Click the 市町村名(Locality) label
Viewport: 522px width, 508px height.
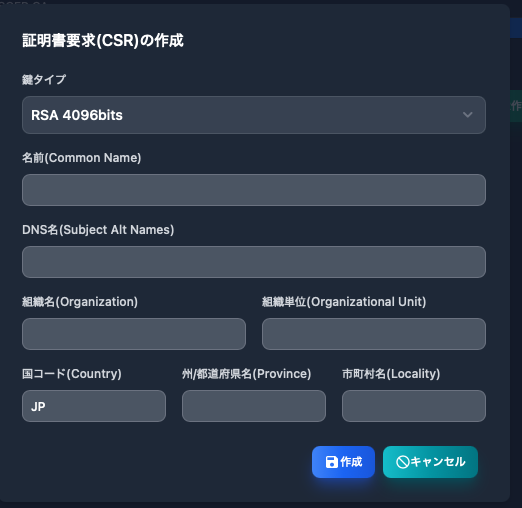click(x=391, y=374)
